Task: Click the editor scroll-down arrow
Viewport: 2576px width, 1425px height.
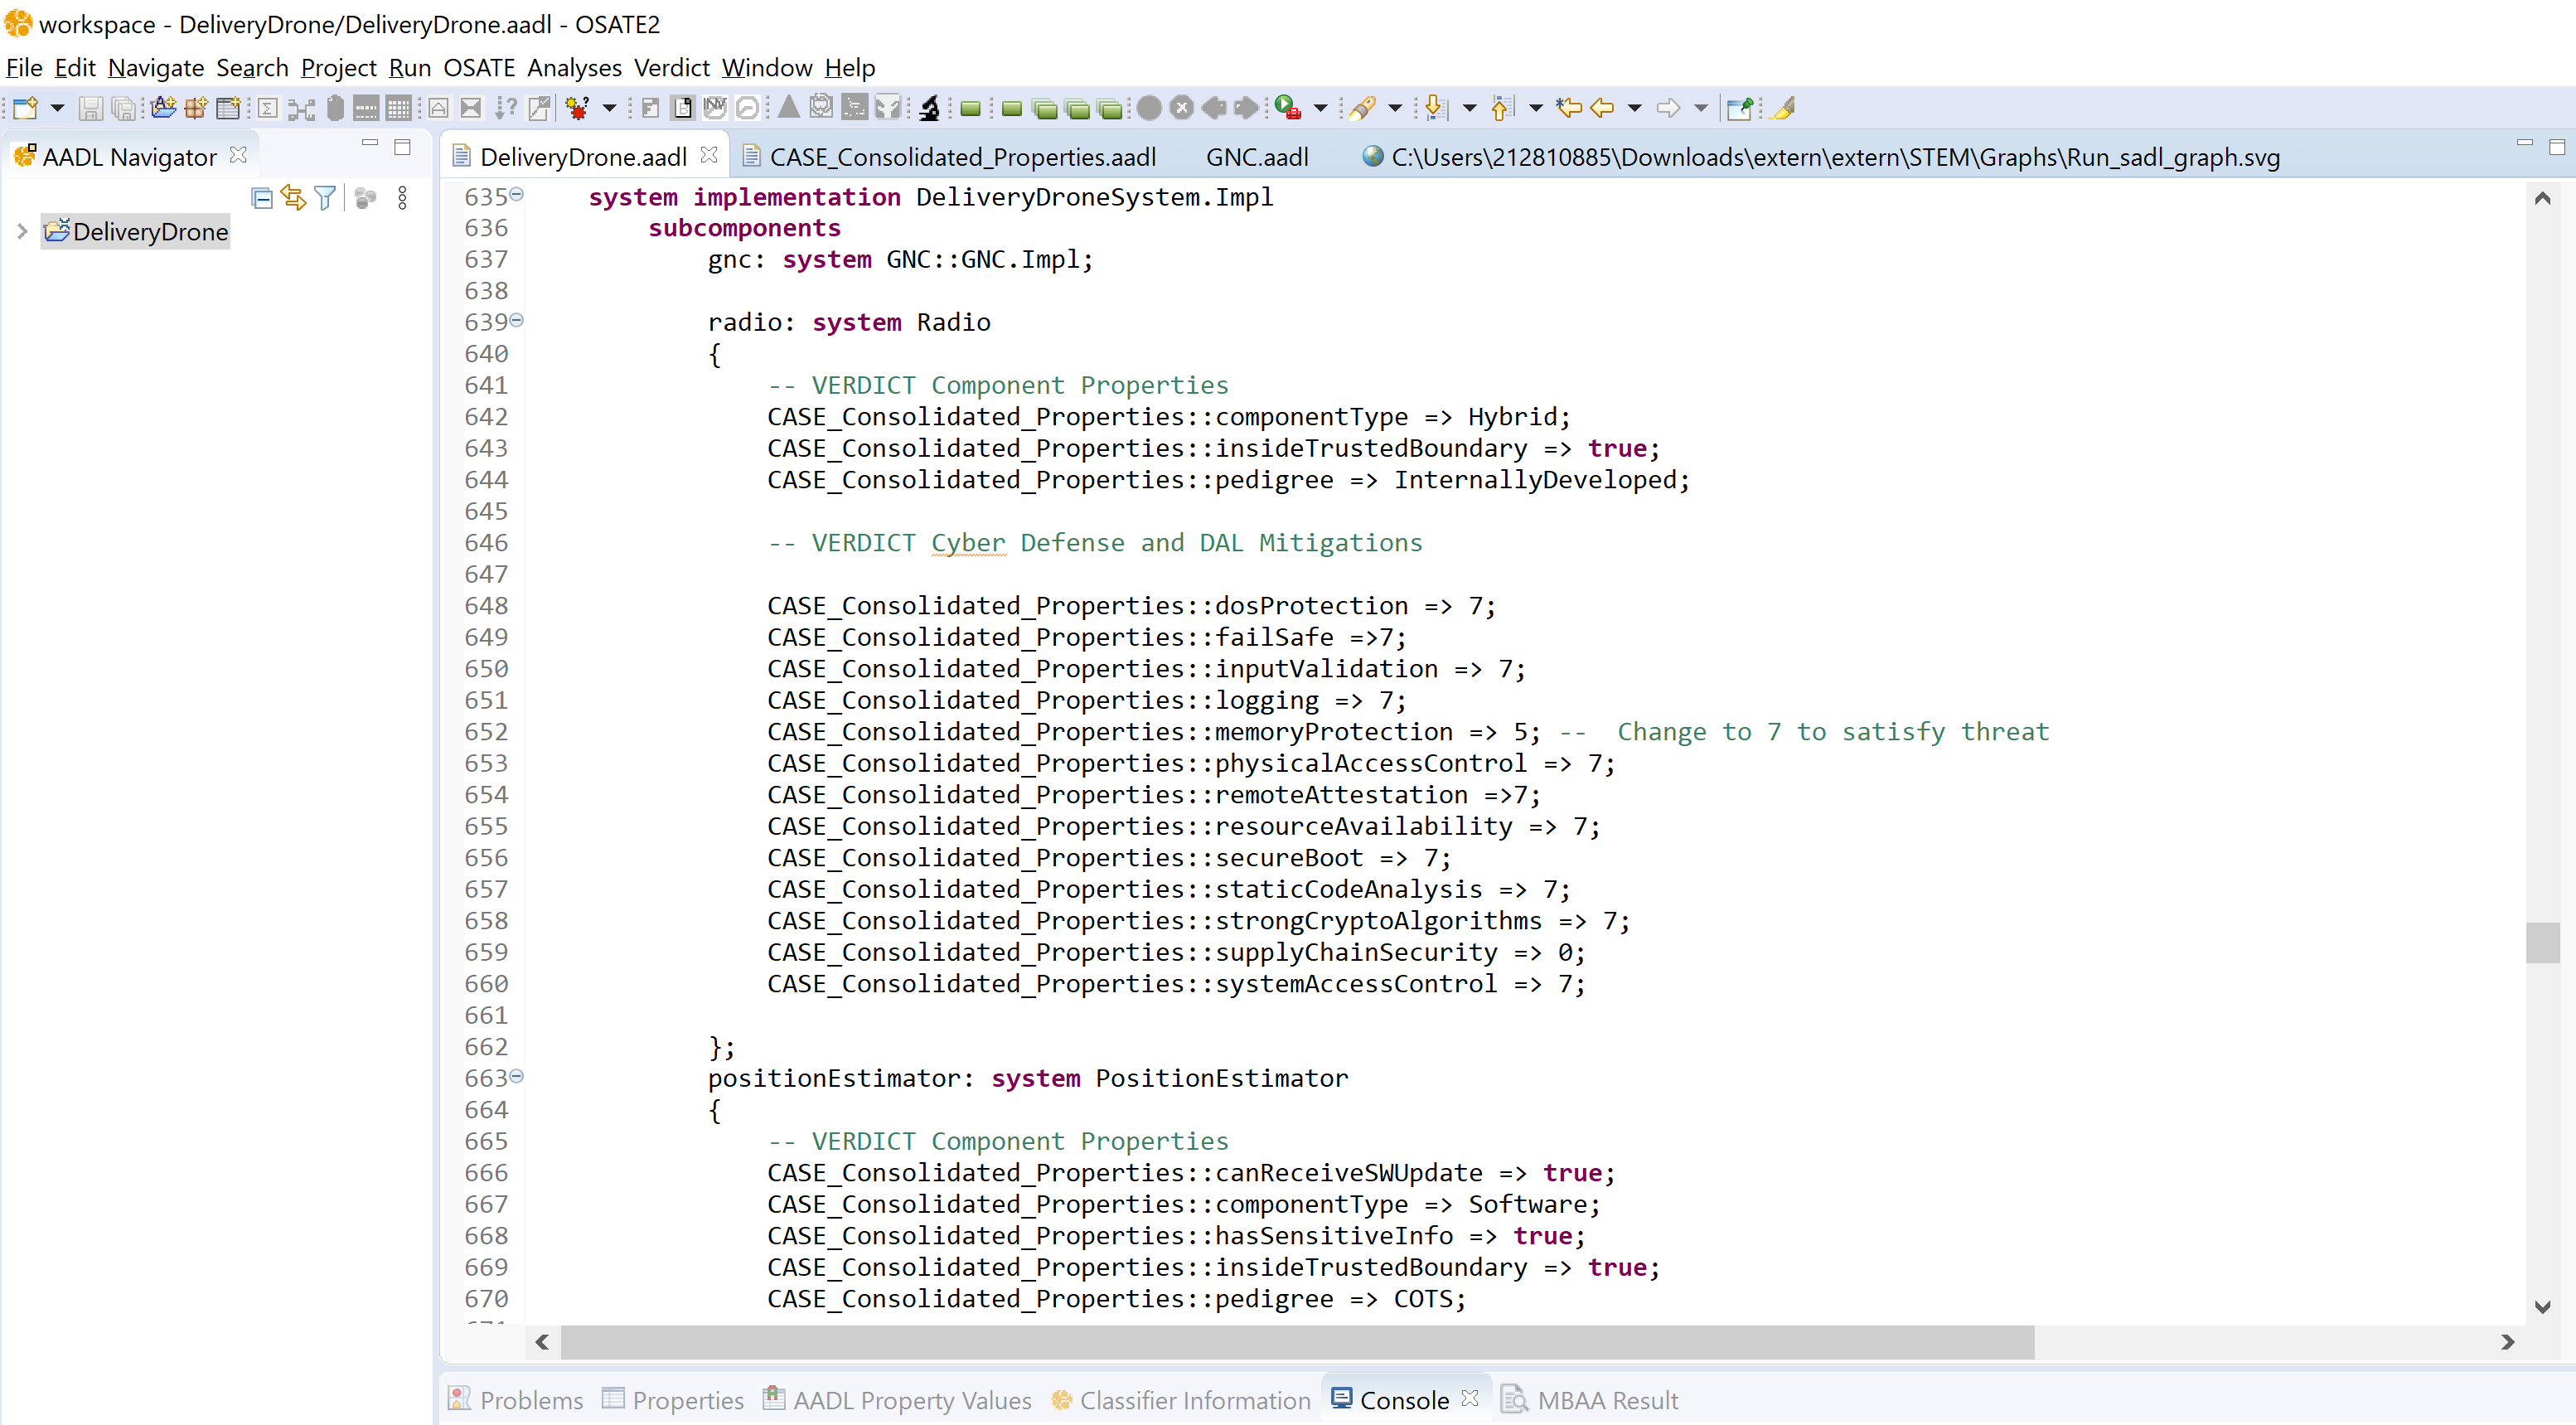Action: tap(2543, 1306)
